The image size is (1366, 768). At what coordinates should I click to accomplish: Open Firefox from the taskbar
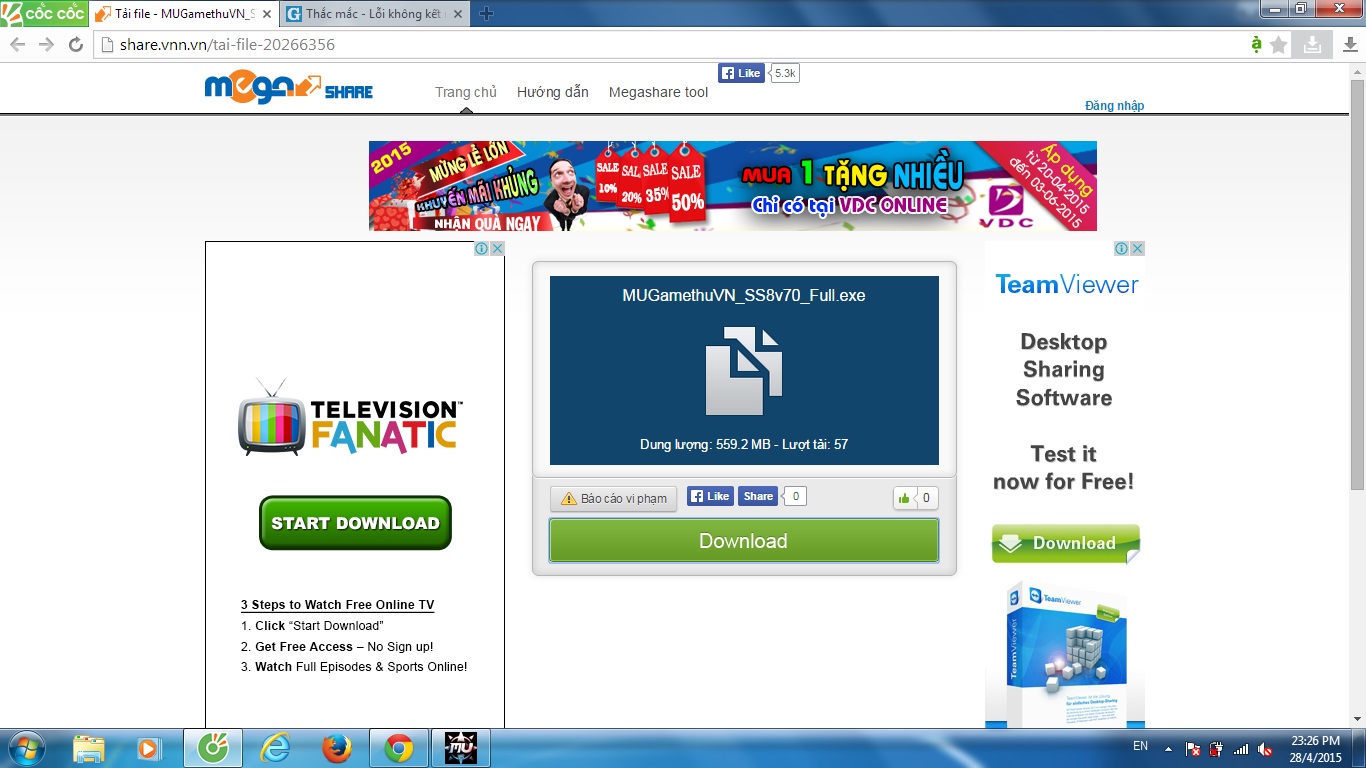coord(337,748)
